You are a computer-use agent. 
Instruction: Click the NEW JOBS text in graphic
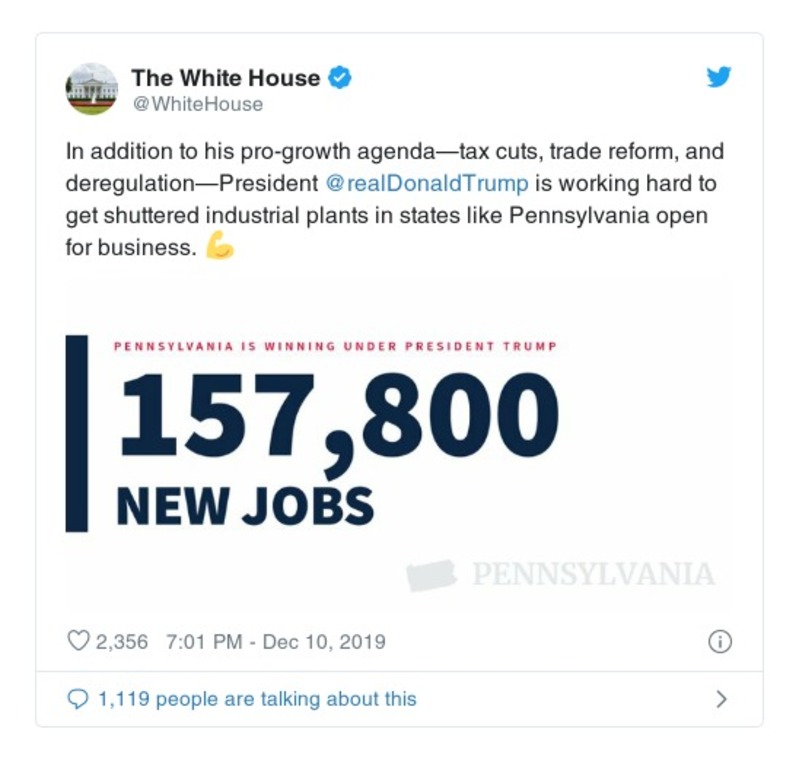click(x=245, y=505)
